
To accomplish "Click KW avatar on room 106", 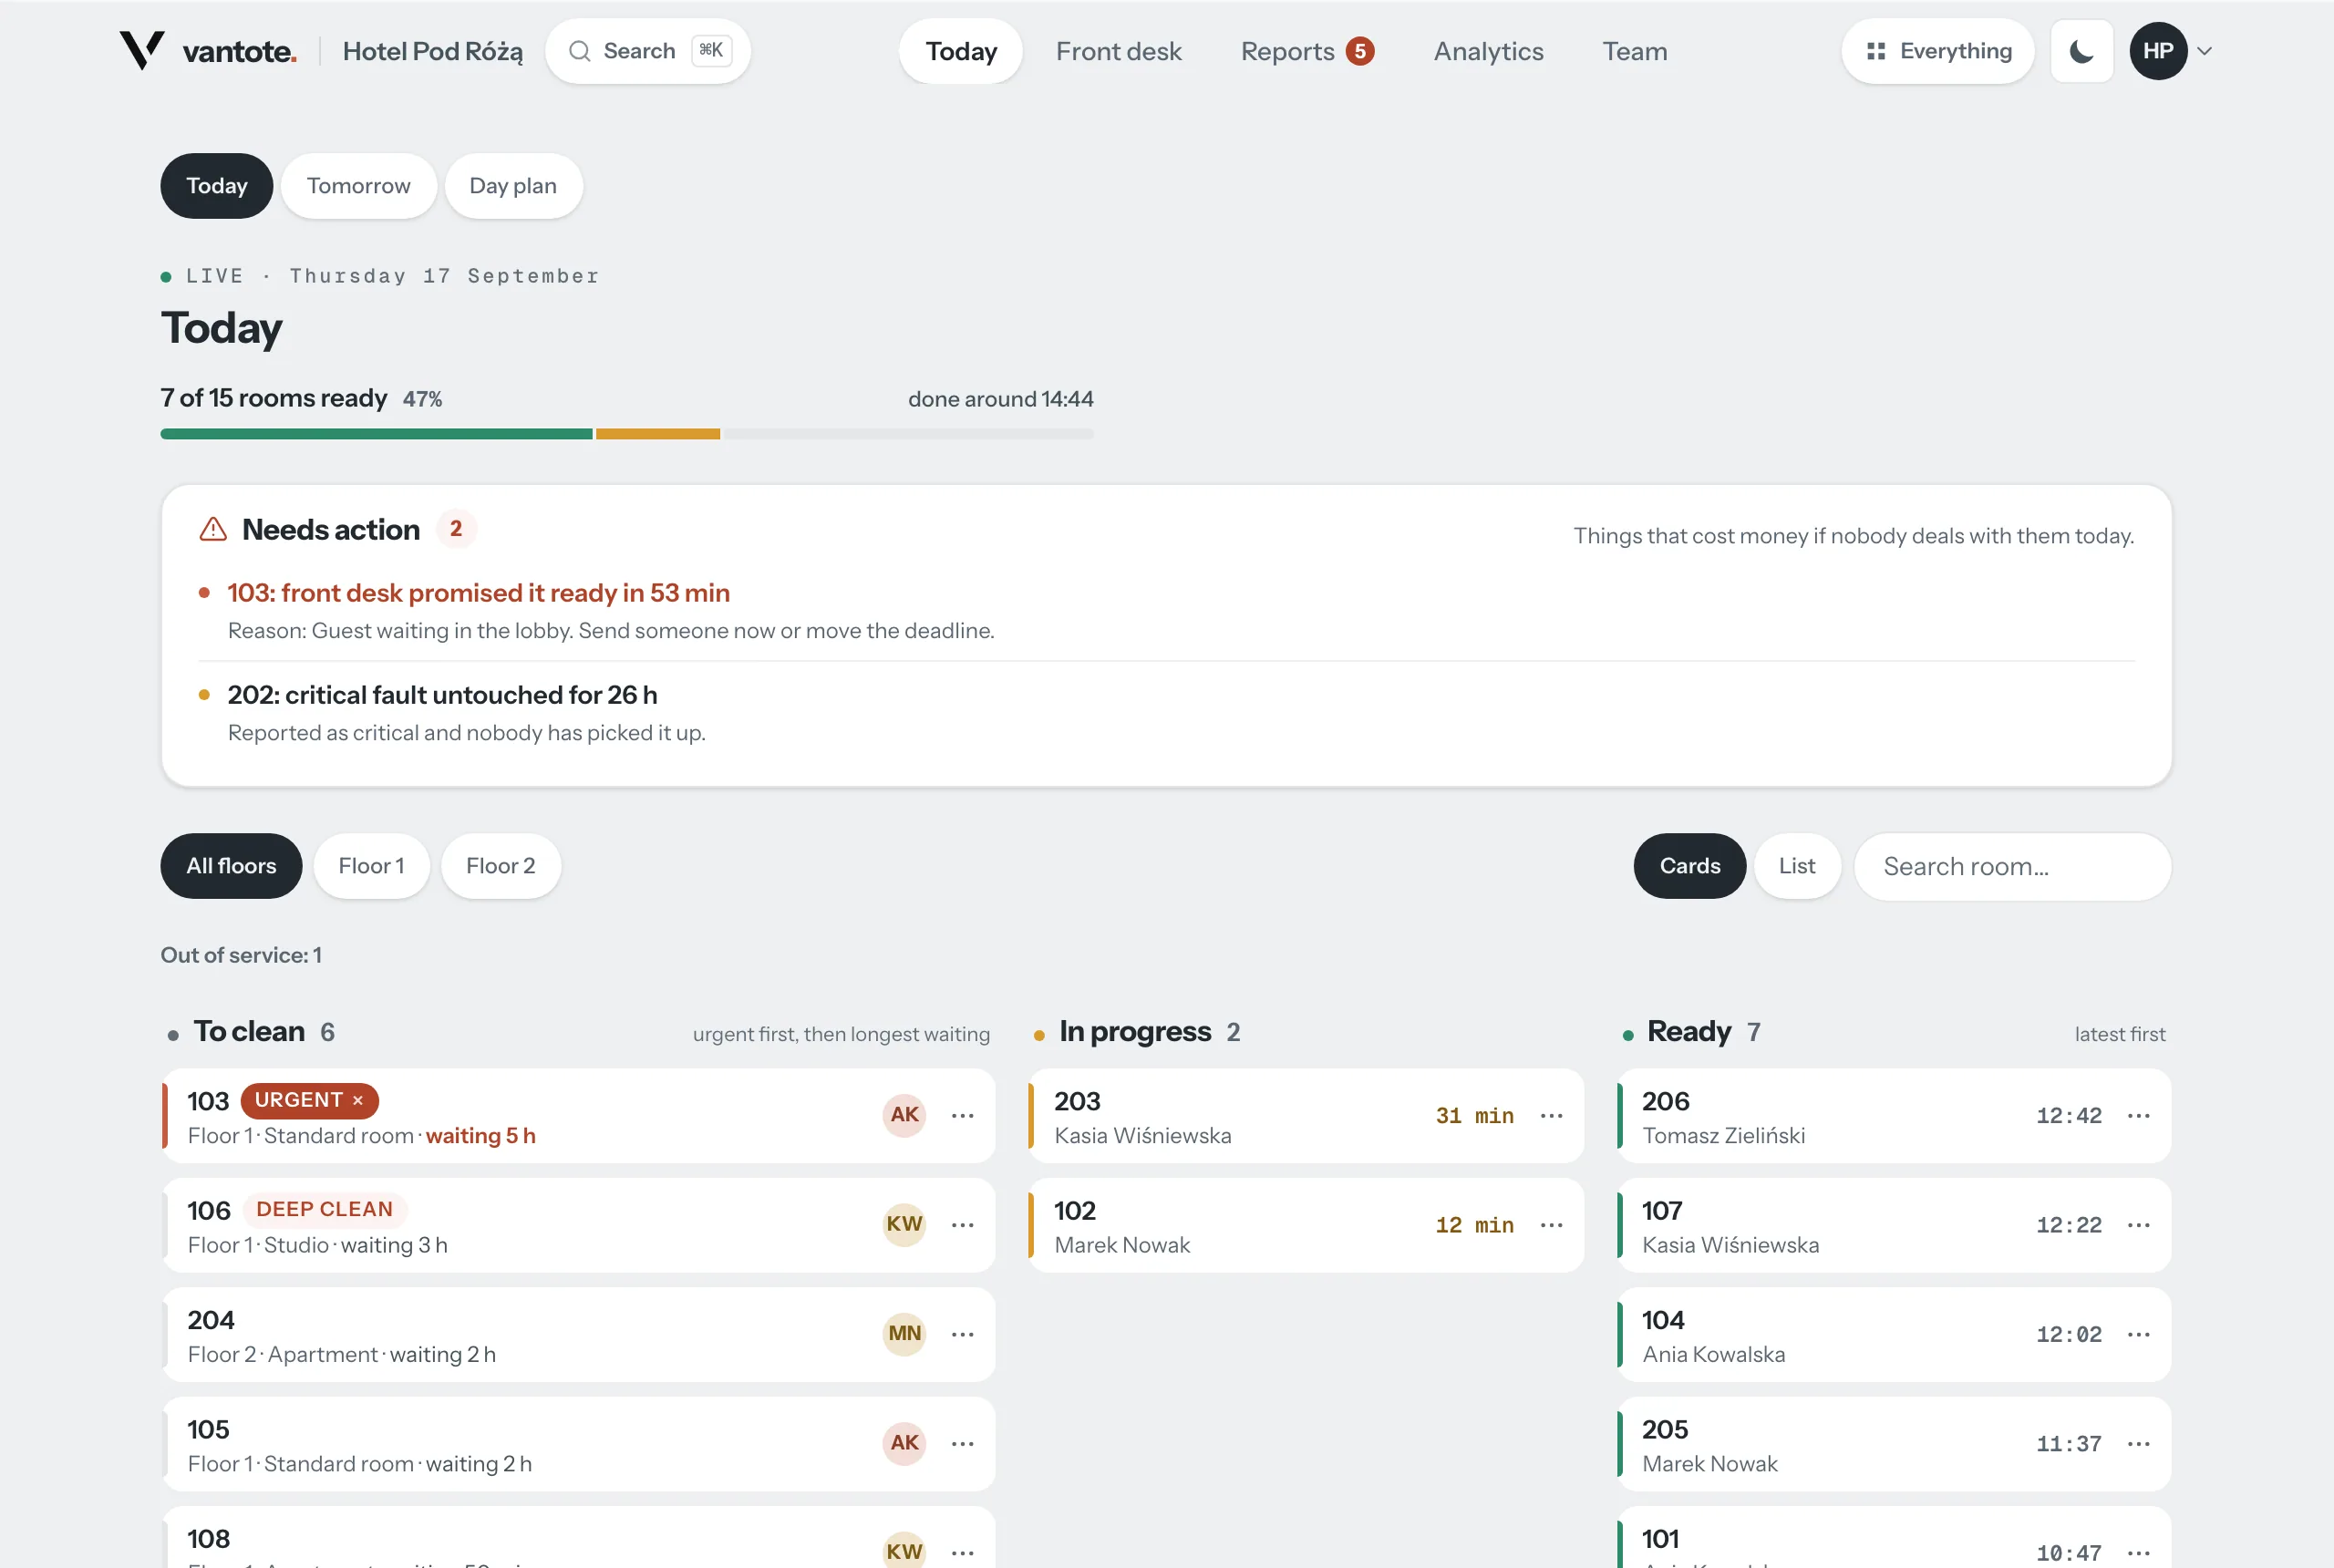I will coord(904,1224).
